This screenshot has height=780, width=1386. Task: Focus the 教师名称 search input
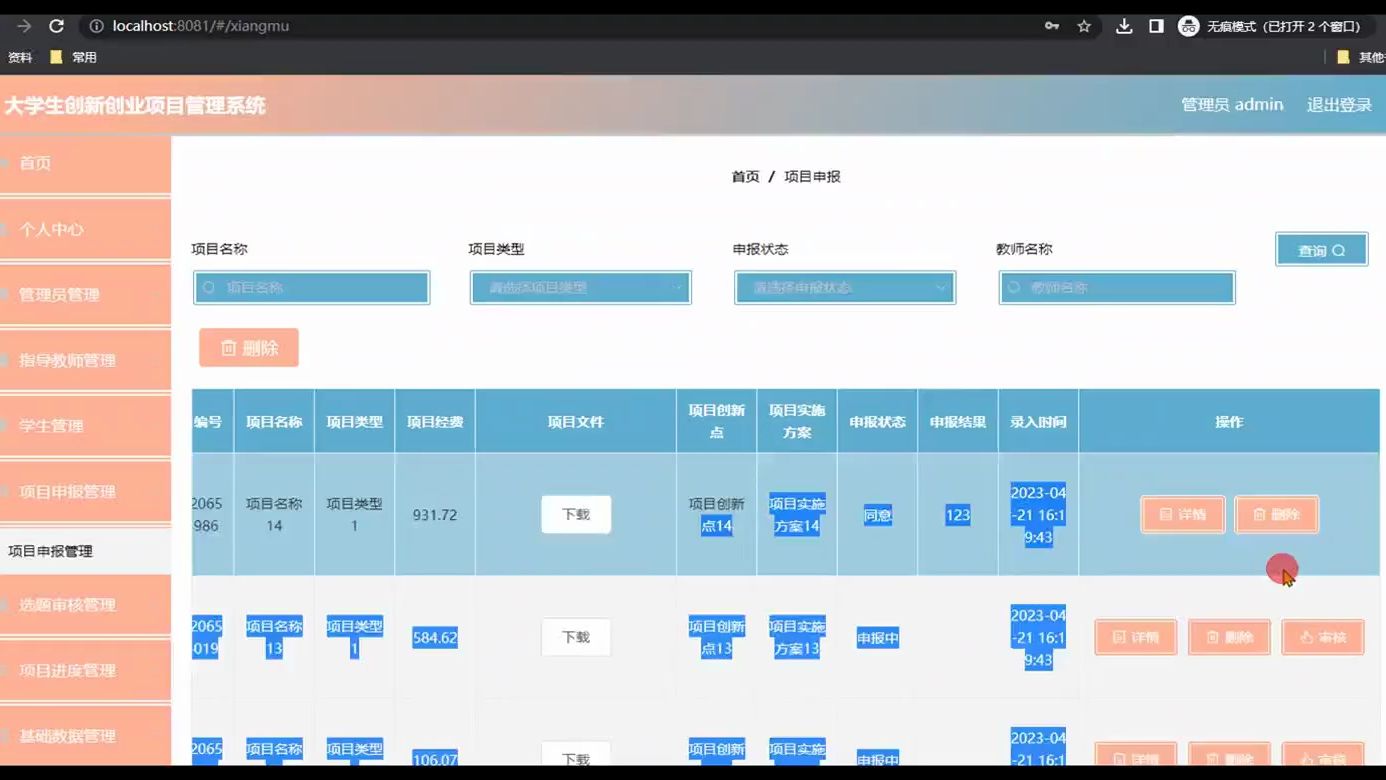point(1117,288)
